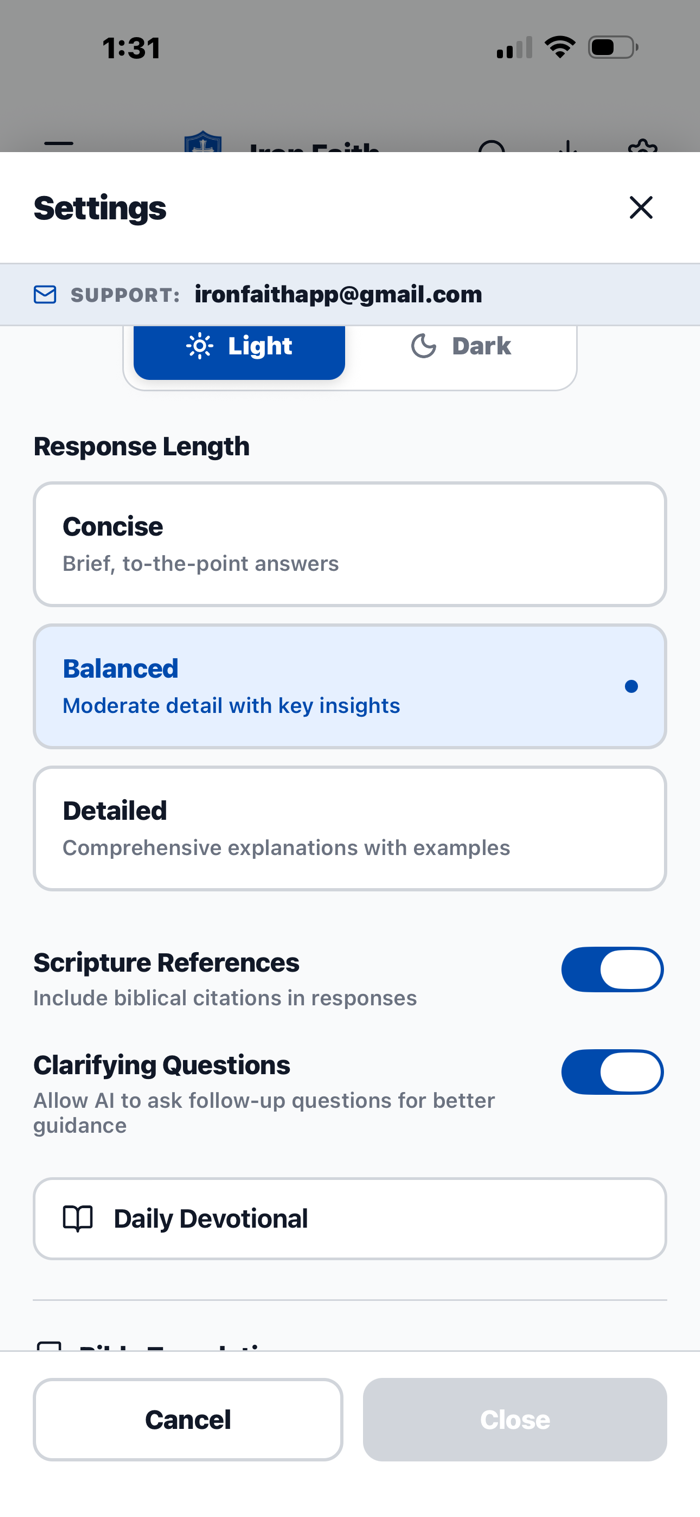Close Settings with the X icon
Screen dimensions: 700x1517
point(641,207)
